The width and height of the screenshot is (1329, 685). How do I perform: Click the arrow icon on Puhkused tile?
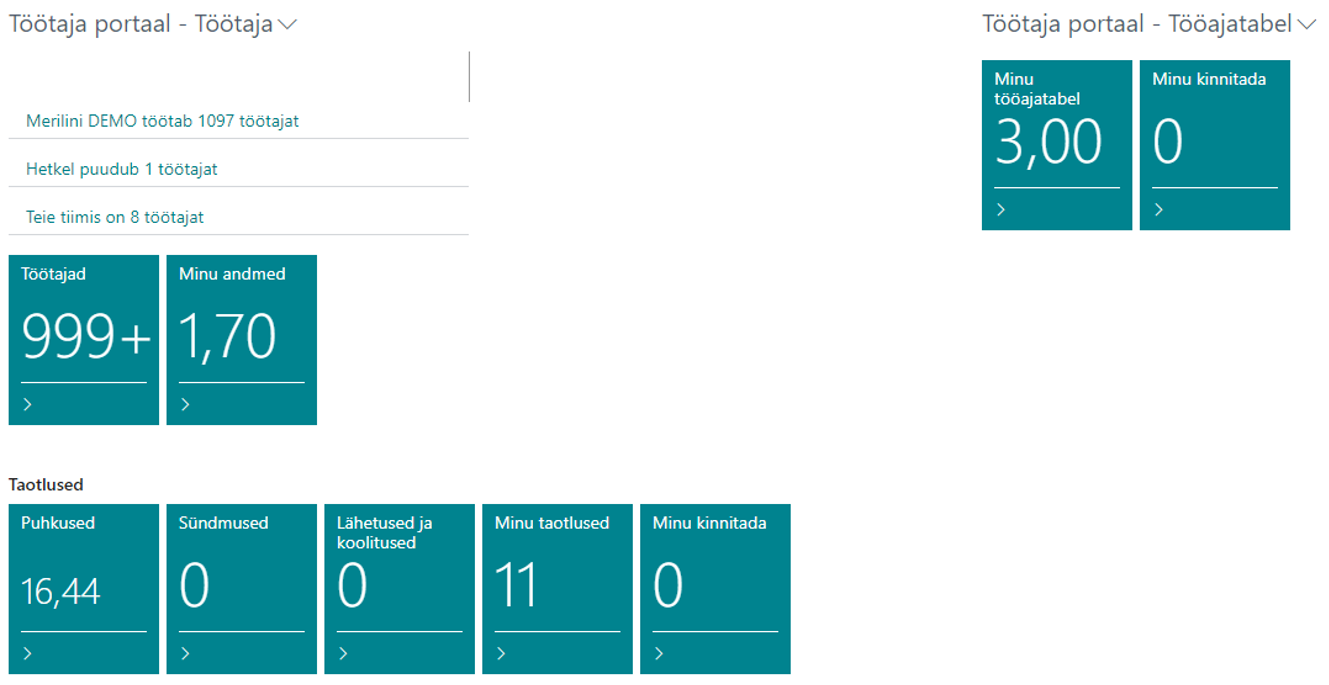pyautogui.click(x=28, y=654)
